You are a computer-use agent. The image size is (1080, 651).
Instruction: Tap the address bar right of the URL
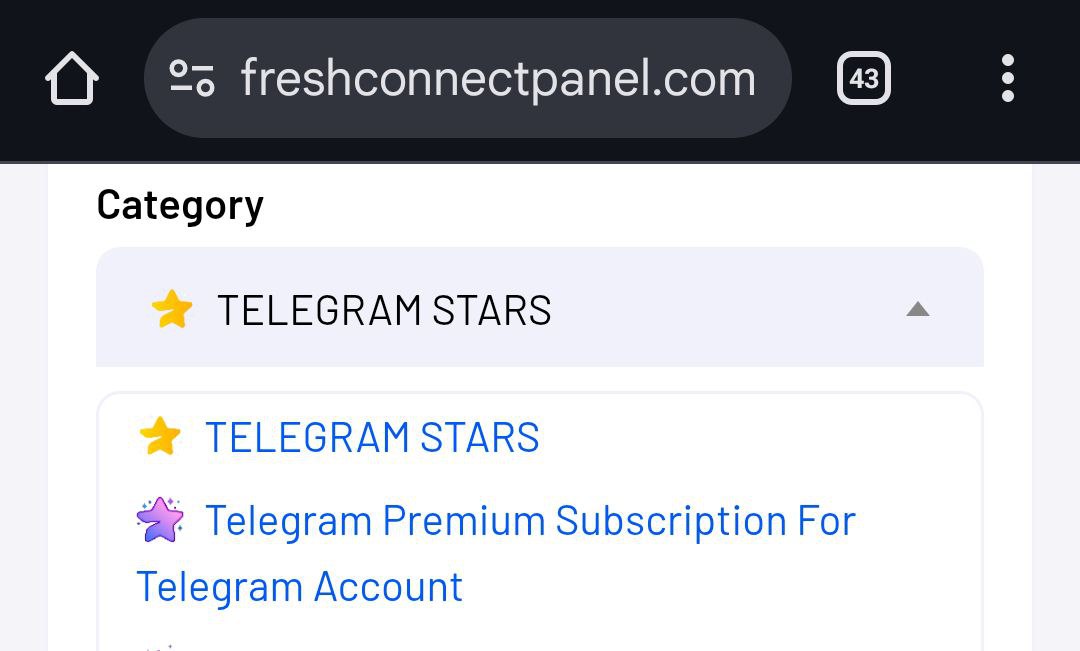pyautogui.click(x=773, y=78)
